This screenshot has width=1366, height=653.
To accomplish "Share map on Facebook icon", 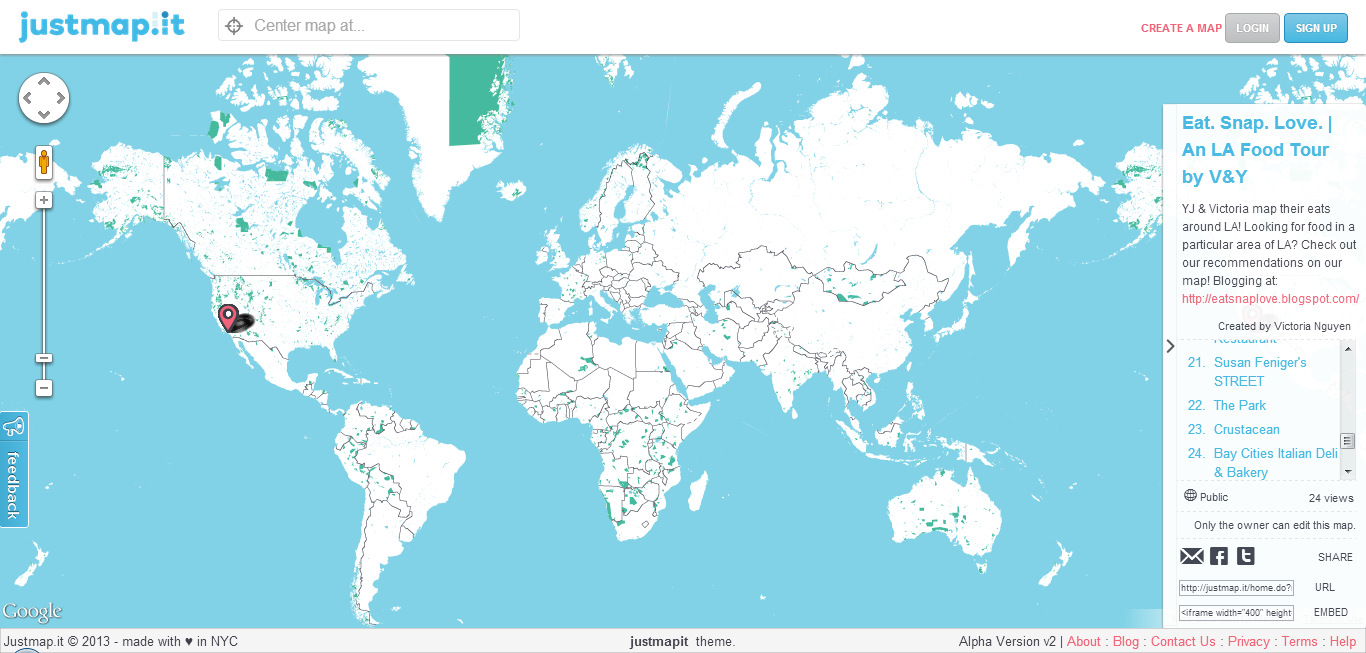I will 1219,557.
